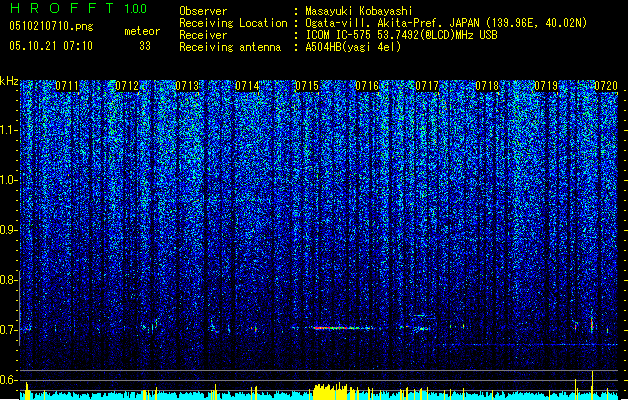This screenshot has height=400, width=629.
Task: Select the A504HB(yagi 4el) antenna text
Action: pyautogui.click(x=353, y=47)
